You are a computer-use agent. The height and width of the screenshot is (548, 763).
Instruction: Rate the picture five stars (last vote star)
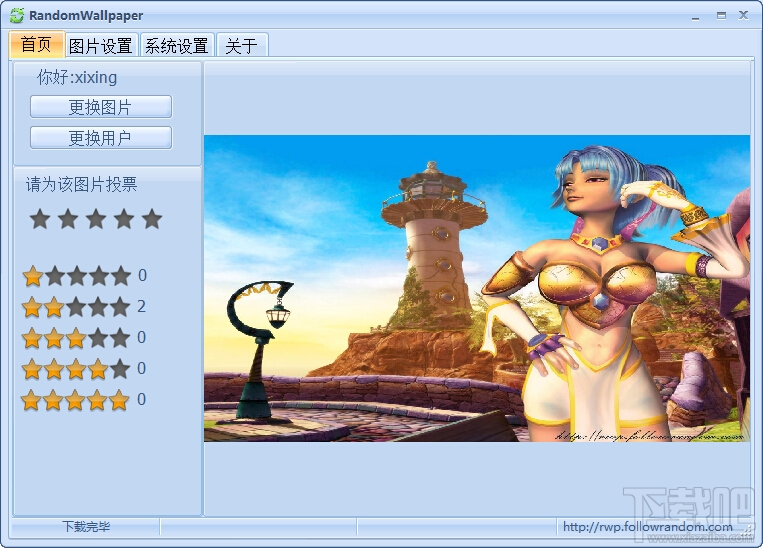pos(152,219)
